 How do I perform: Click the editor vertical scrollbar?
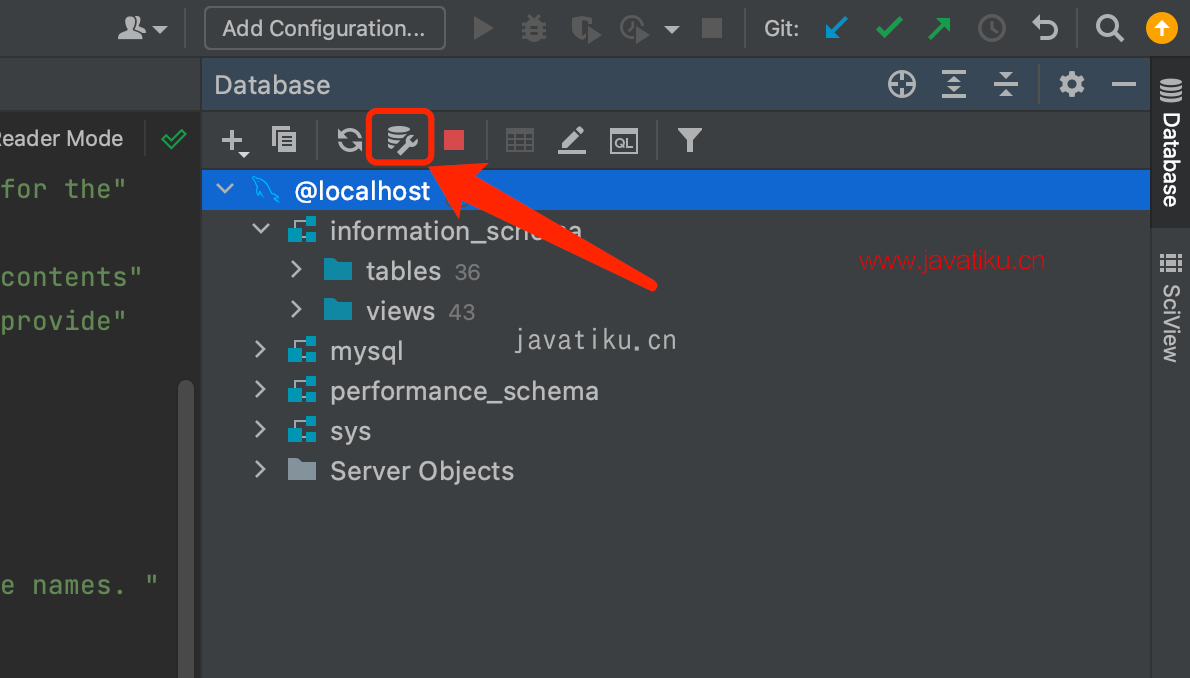point(186,528)
